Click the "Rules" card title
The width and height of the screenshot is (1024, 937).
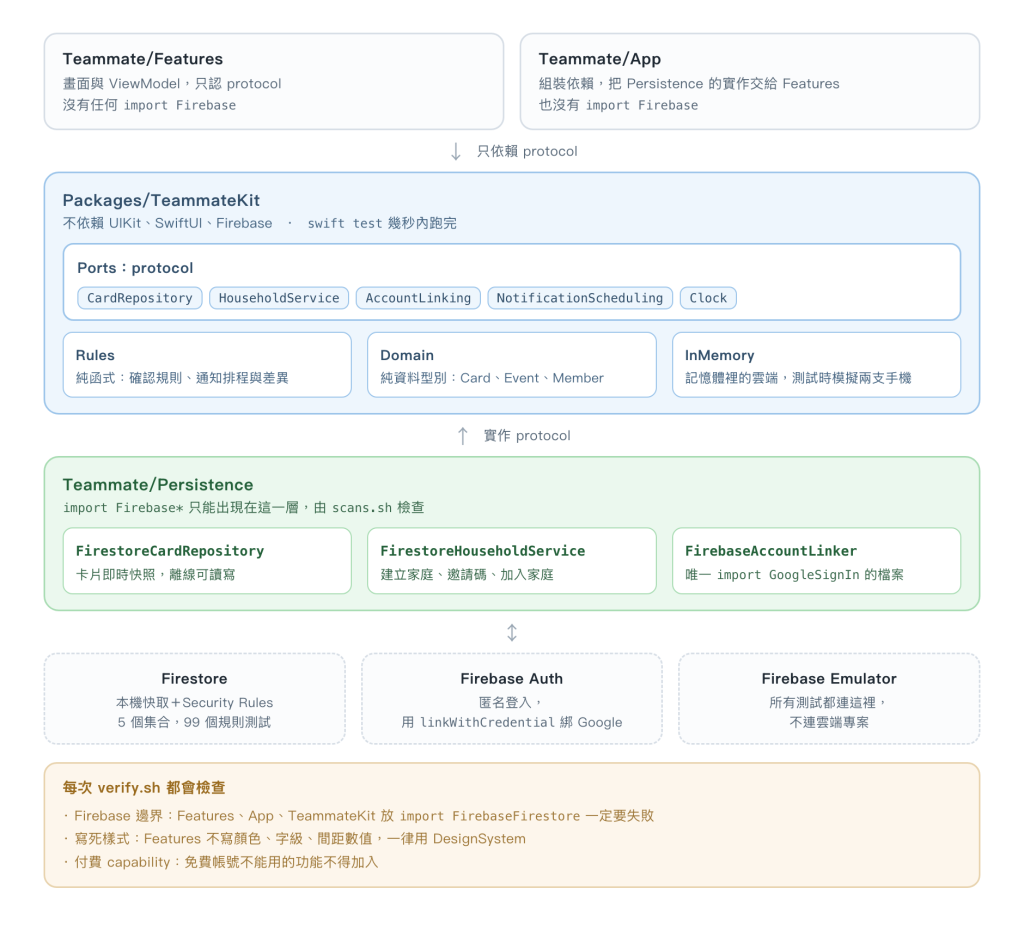95,355
